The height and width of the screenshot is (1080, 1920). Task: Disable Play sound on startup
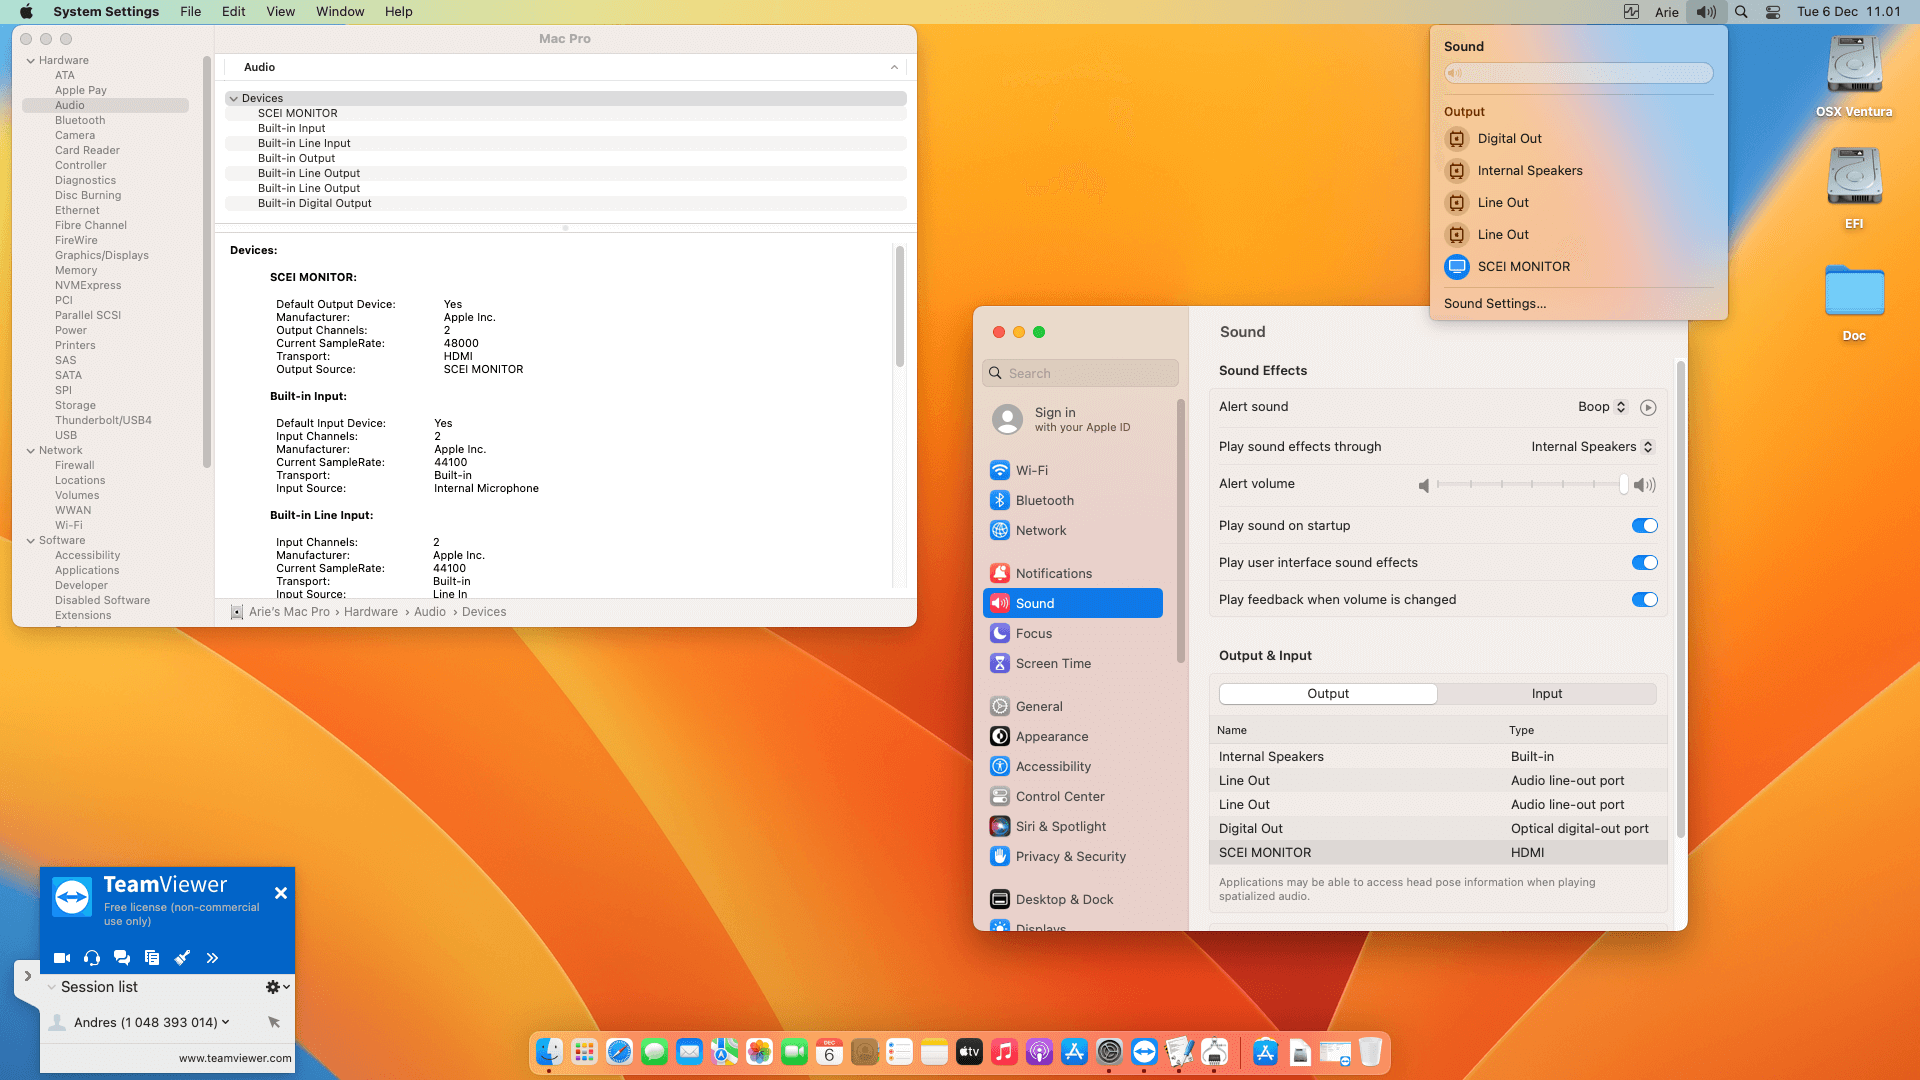[1644, 526]
